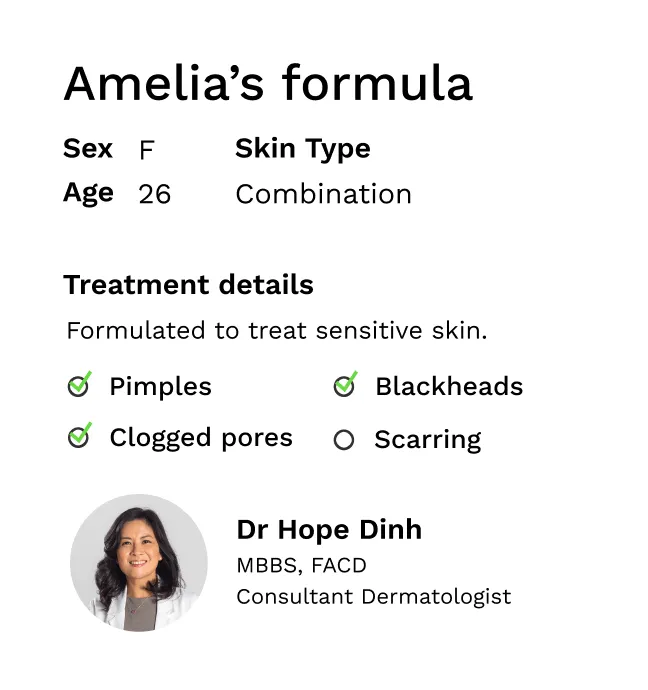Screen dimensions: 648x690
Task: Click the Treatment details heading
Action: click(x=188, y=285)
